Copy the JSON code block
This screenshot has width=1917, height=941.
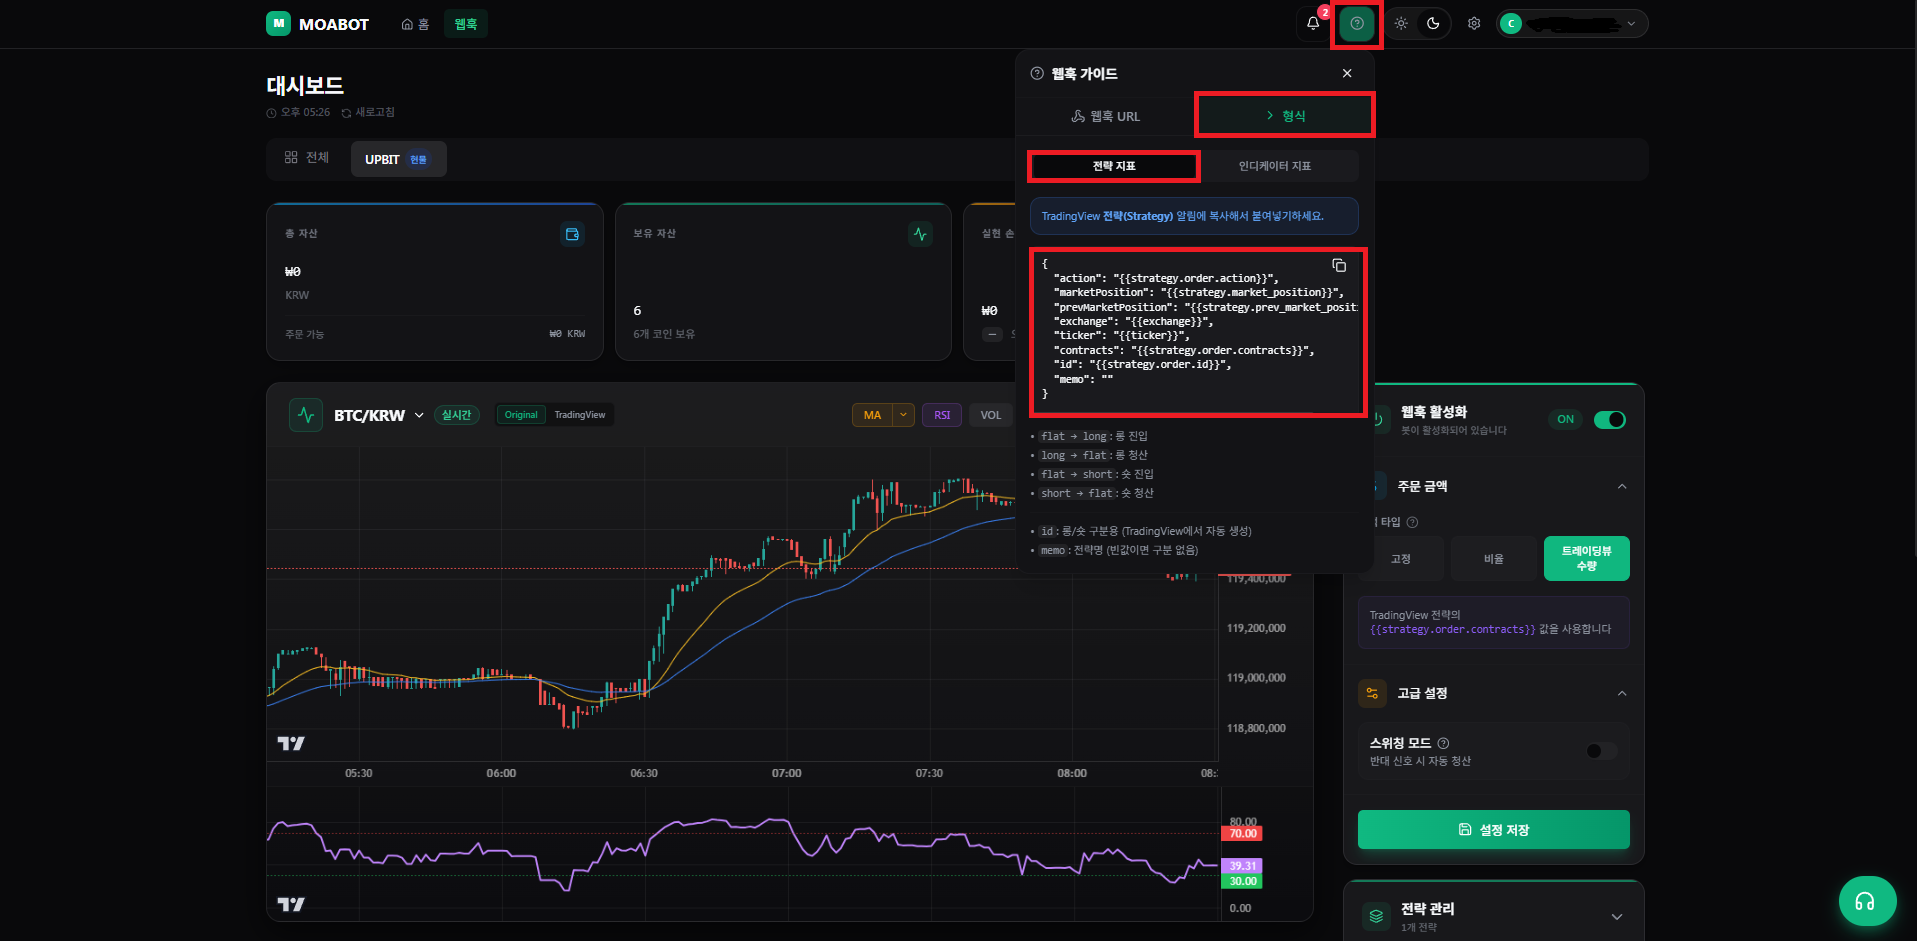[x=1339, y=265]
